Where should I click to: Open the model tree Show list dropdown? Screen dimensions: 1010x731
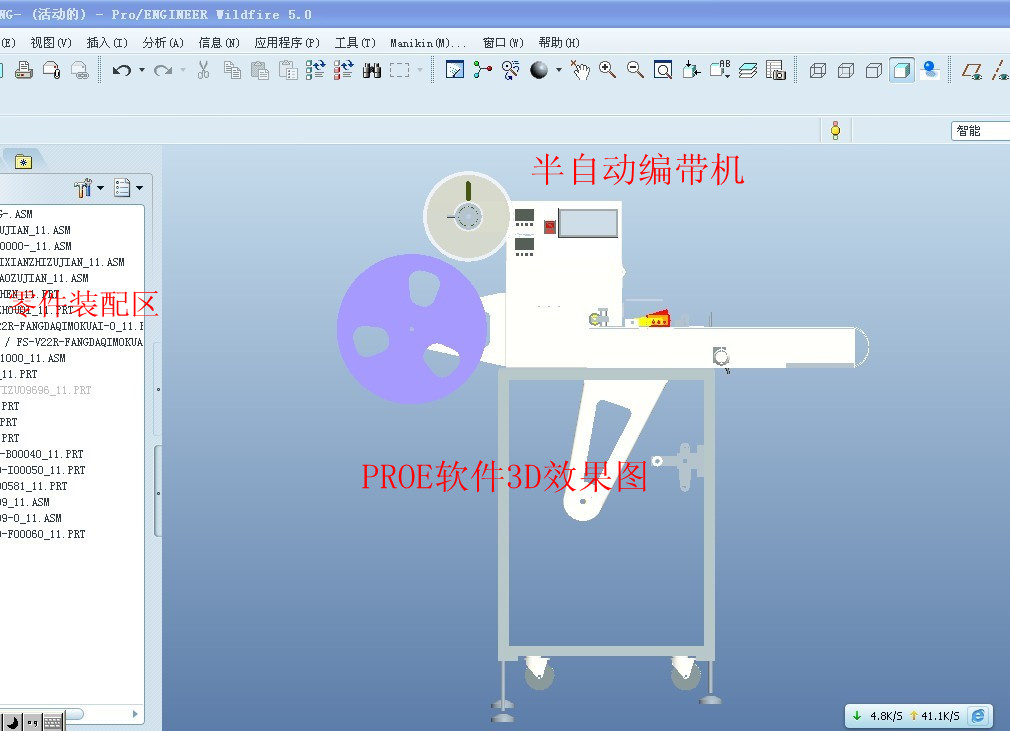click(128, 187)
